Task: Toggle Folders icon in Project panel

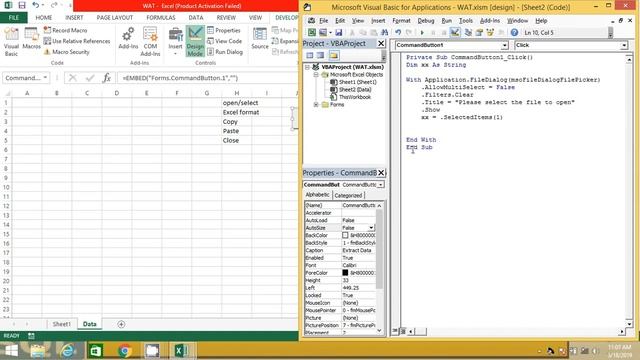Action: coord(333,55)
